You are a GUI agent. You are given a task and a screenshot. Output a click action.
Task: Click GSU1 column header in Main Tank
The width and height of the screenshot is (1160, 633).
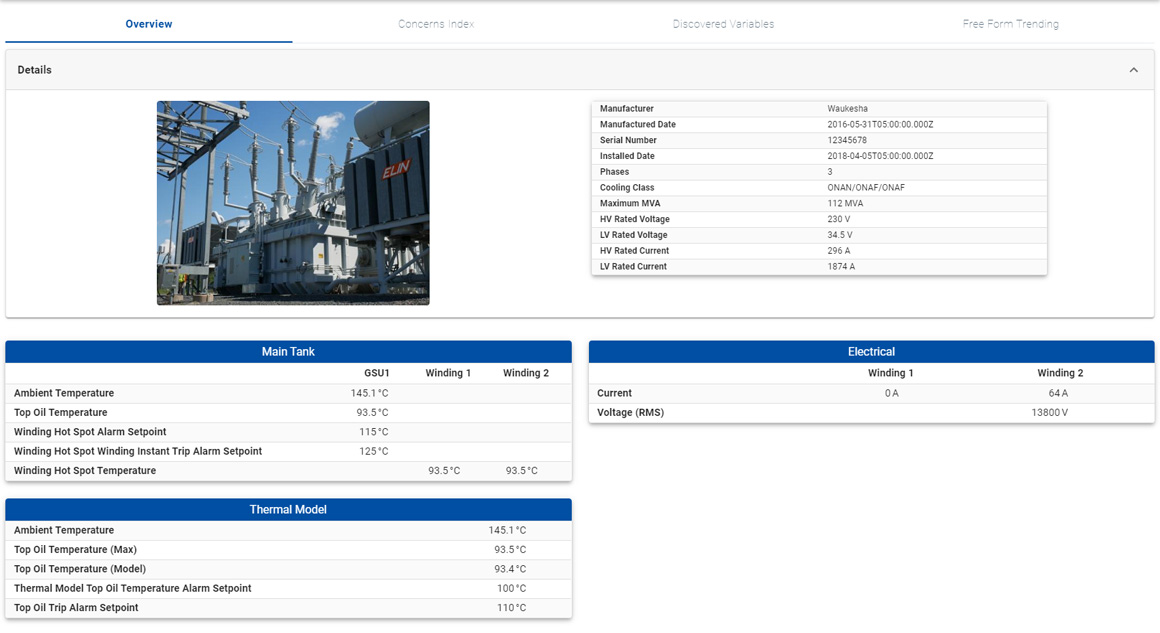(x=376, y=373)
